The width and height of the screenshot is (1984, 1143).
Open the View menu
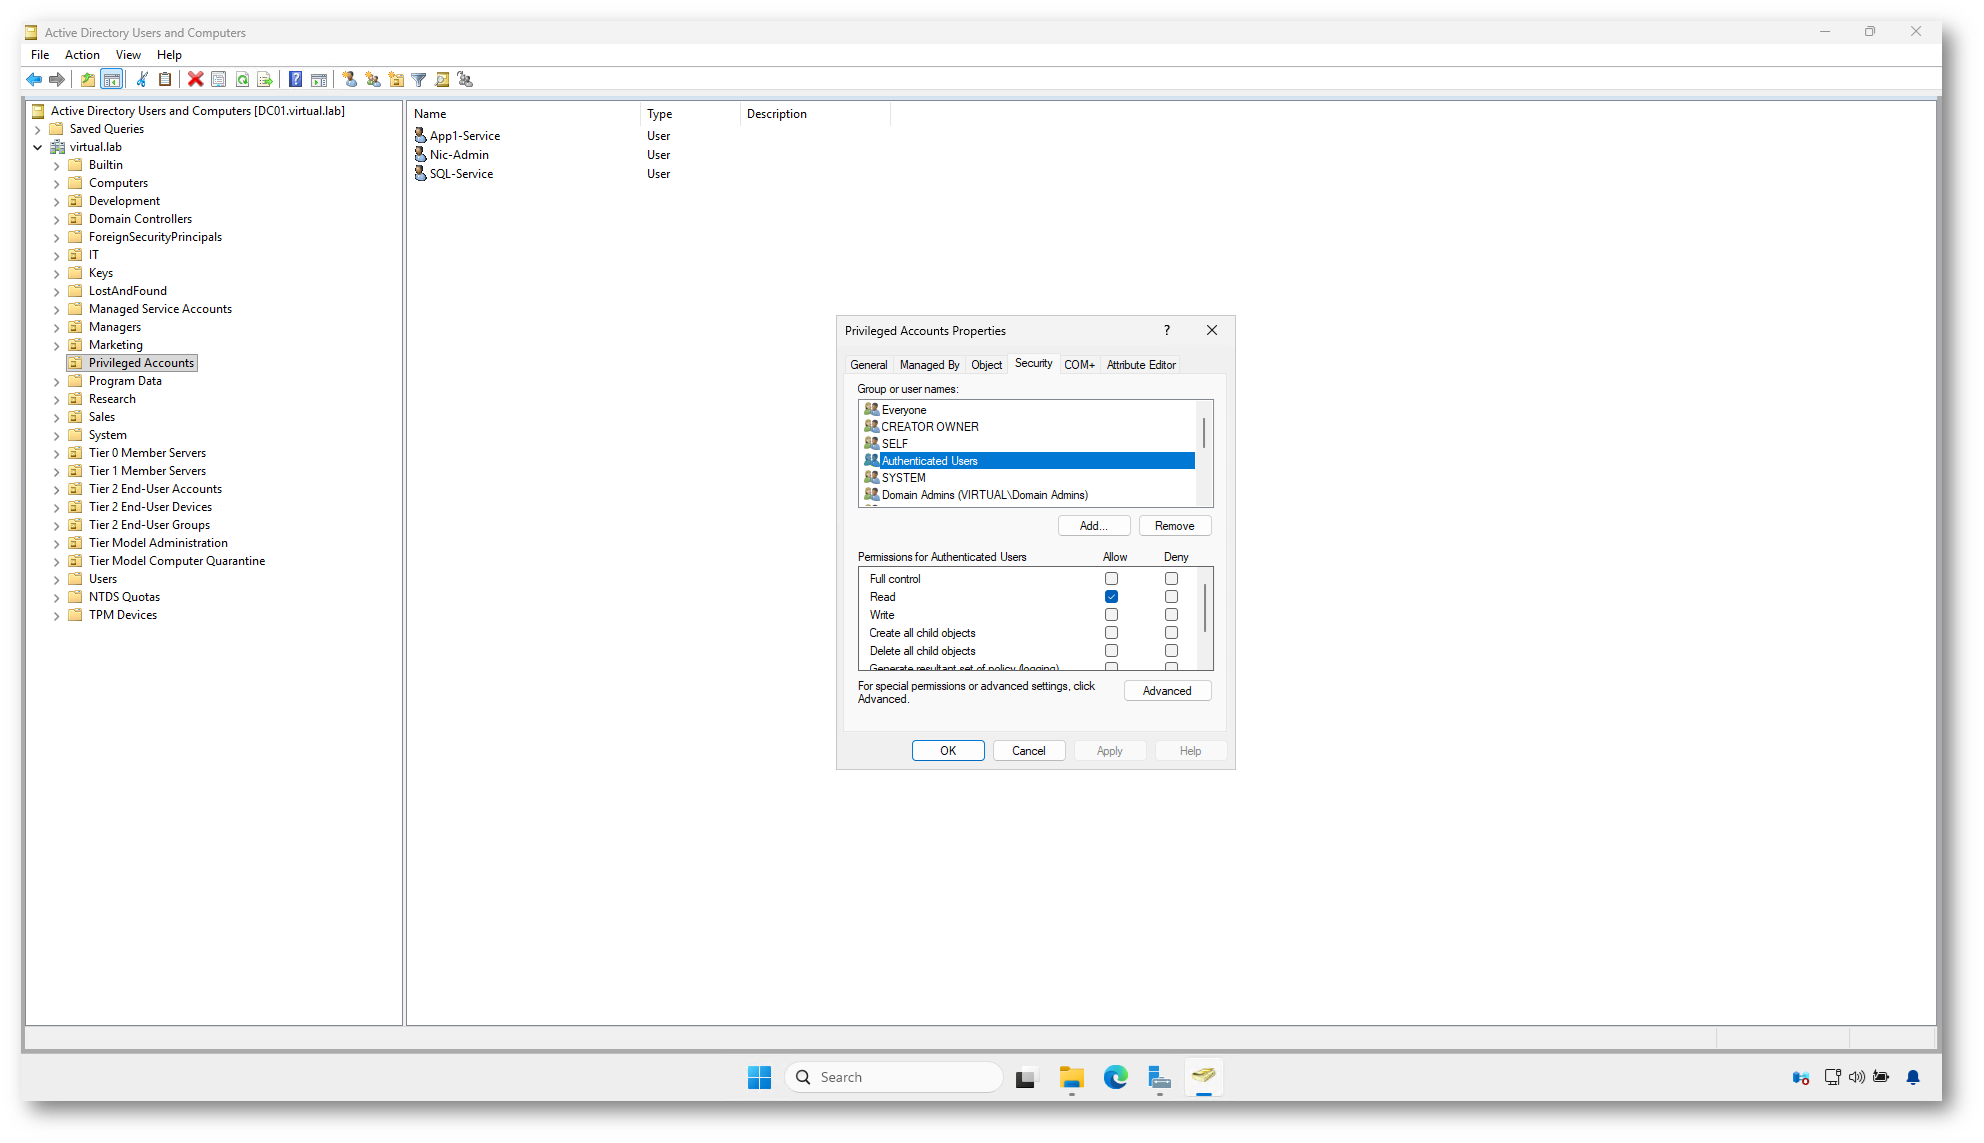pyautogui.click(x=128, y=55)
